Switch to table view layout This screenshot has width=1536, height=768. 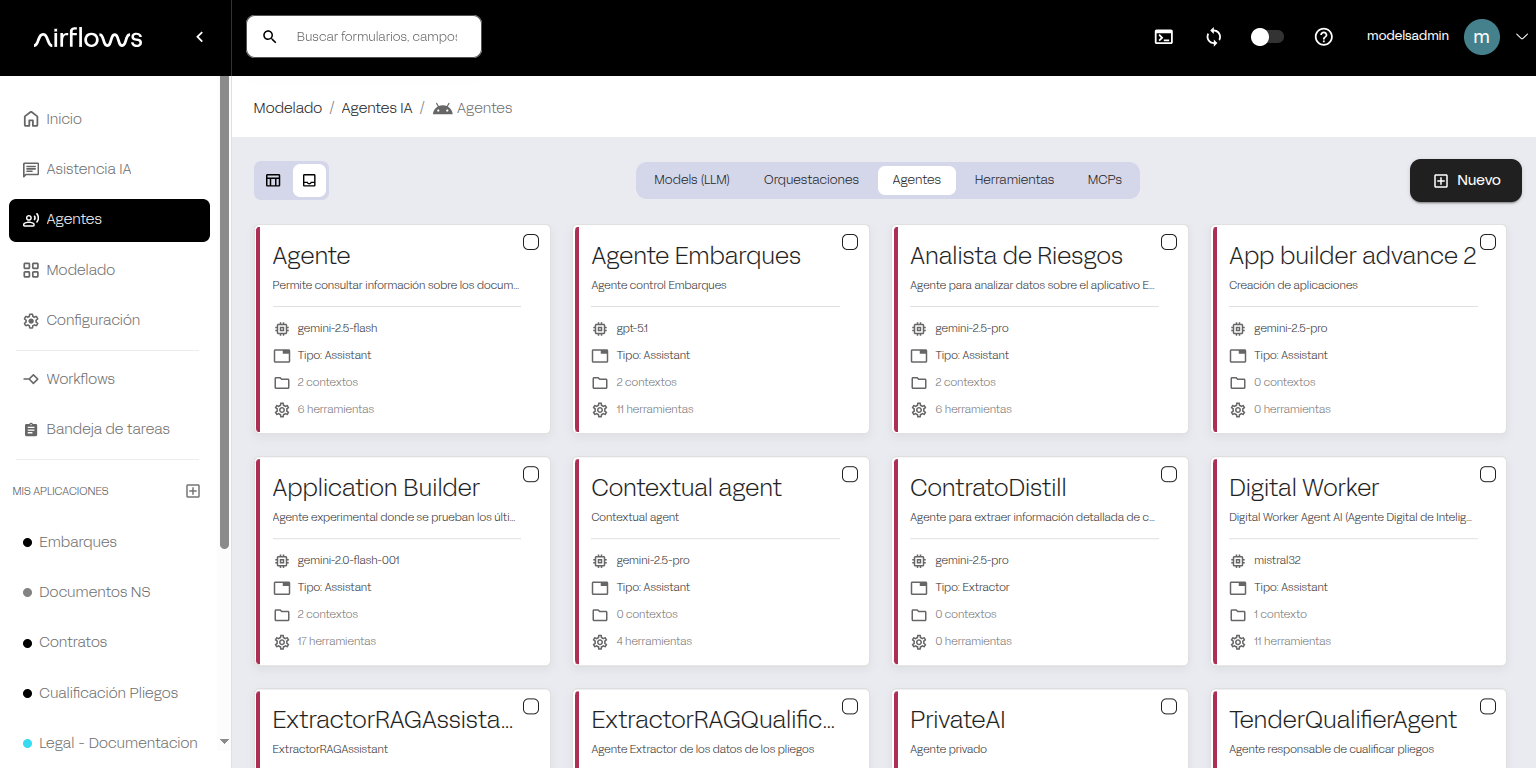[x=273, y=180]
